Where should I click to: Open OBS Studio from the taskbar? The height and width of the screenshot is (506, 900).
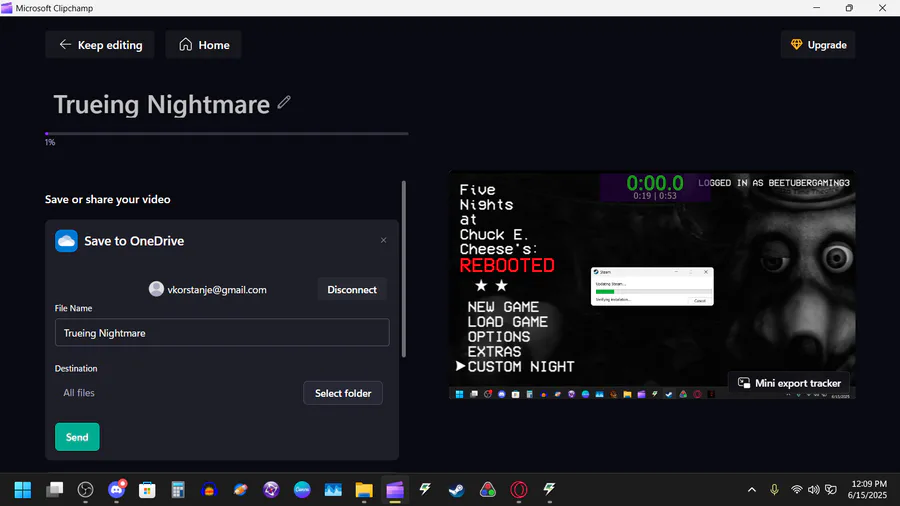coord(86,489)
